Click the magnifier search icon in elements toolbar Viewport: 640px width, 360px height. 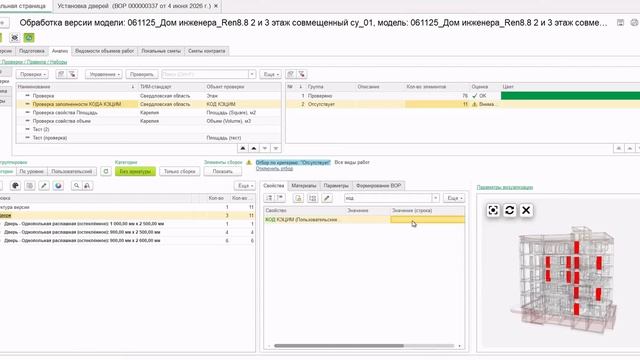point(76,186)
